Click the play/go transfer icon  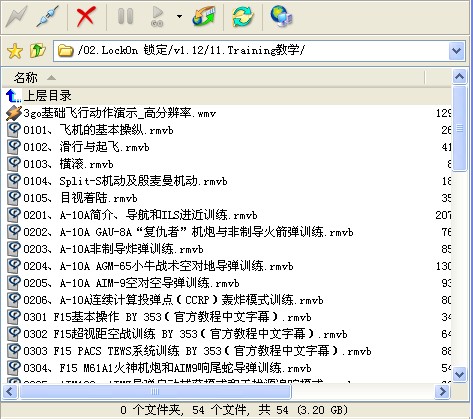click(157, 16)
